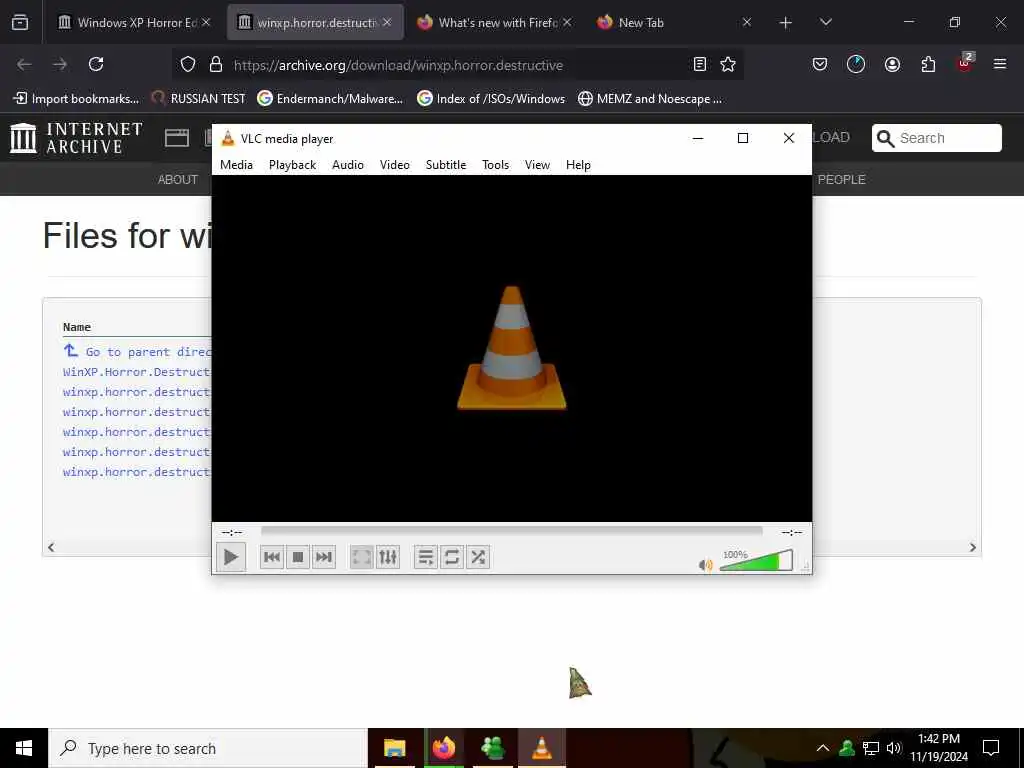1024x768 pixels.
Task: Open the ABOUT link in Archive nav
Action: pos(178,180)
